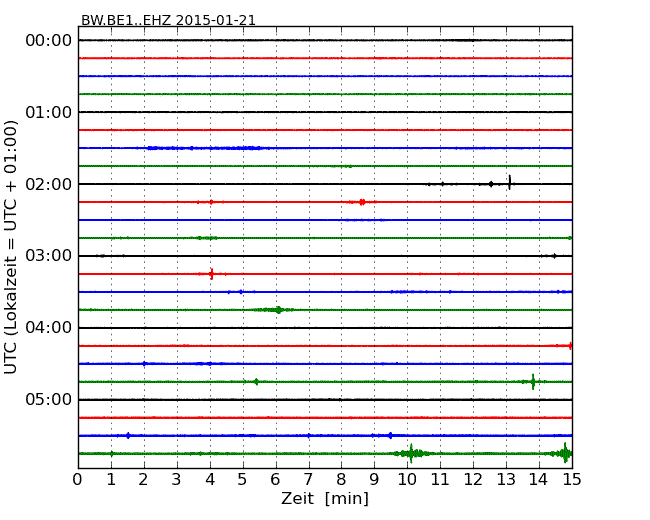Select the 01:00 time label
650x520 pixels.
pos(49,112)
